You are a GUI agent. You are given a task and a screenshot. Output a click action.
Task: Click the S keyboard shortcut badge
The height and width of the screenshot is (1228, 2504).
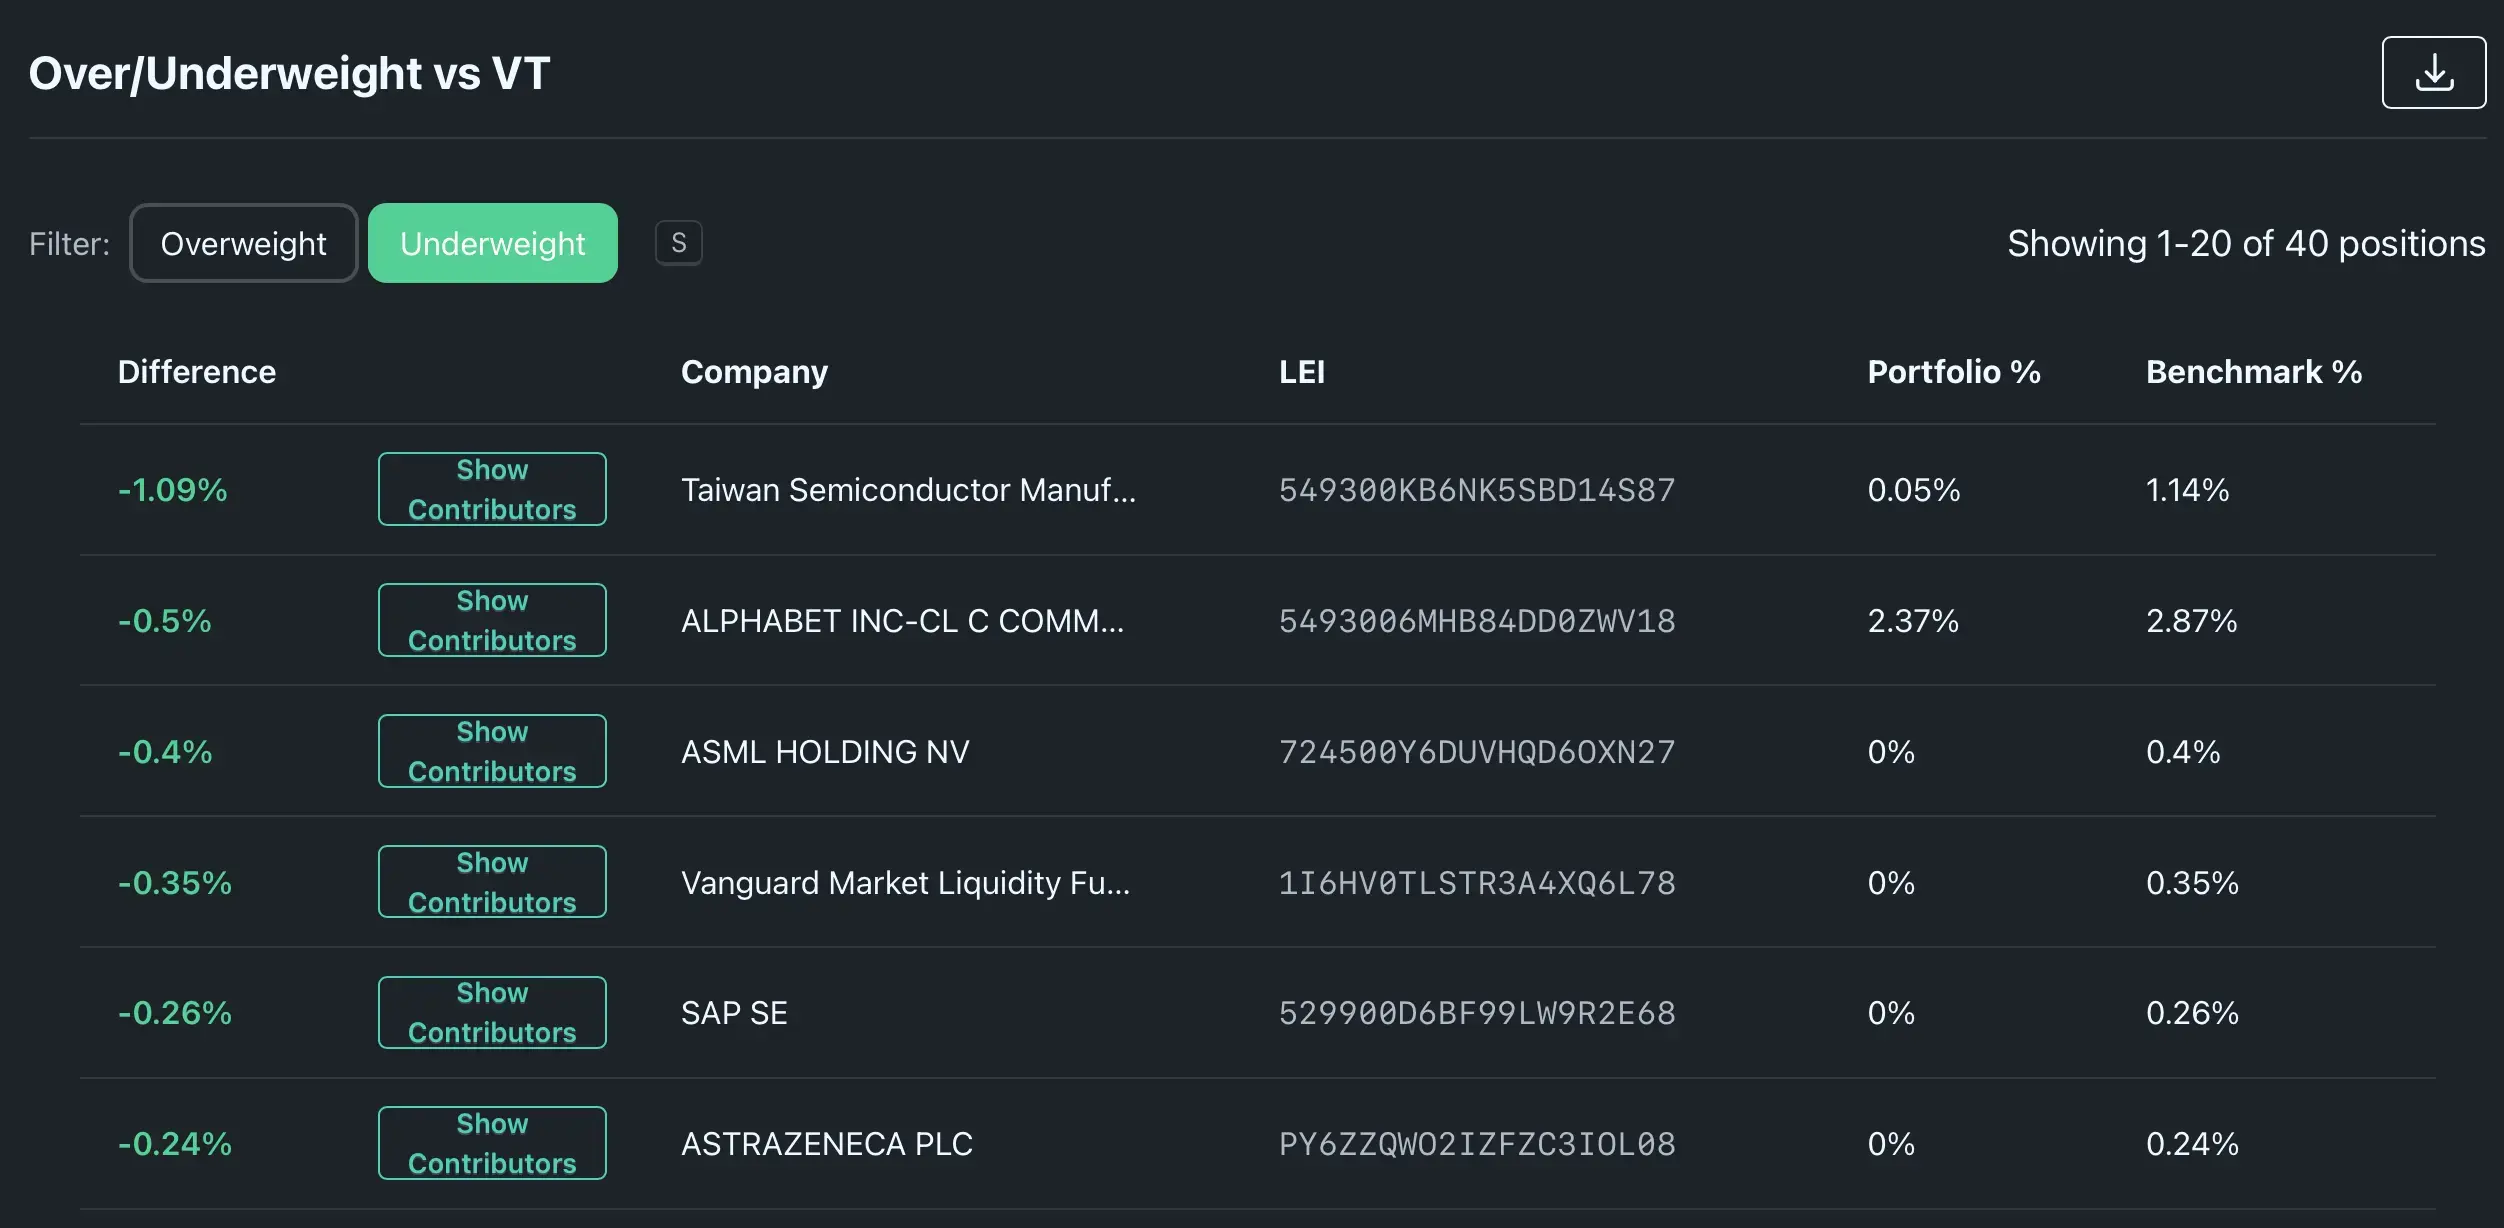[678, 243]
